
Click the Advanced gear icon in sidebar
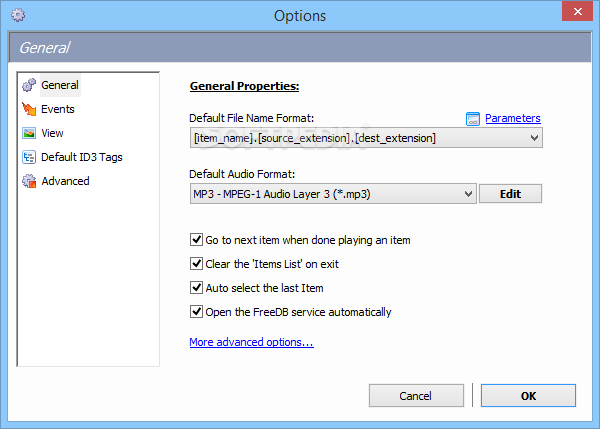tap(29, 182)
